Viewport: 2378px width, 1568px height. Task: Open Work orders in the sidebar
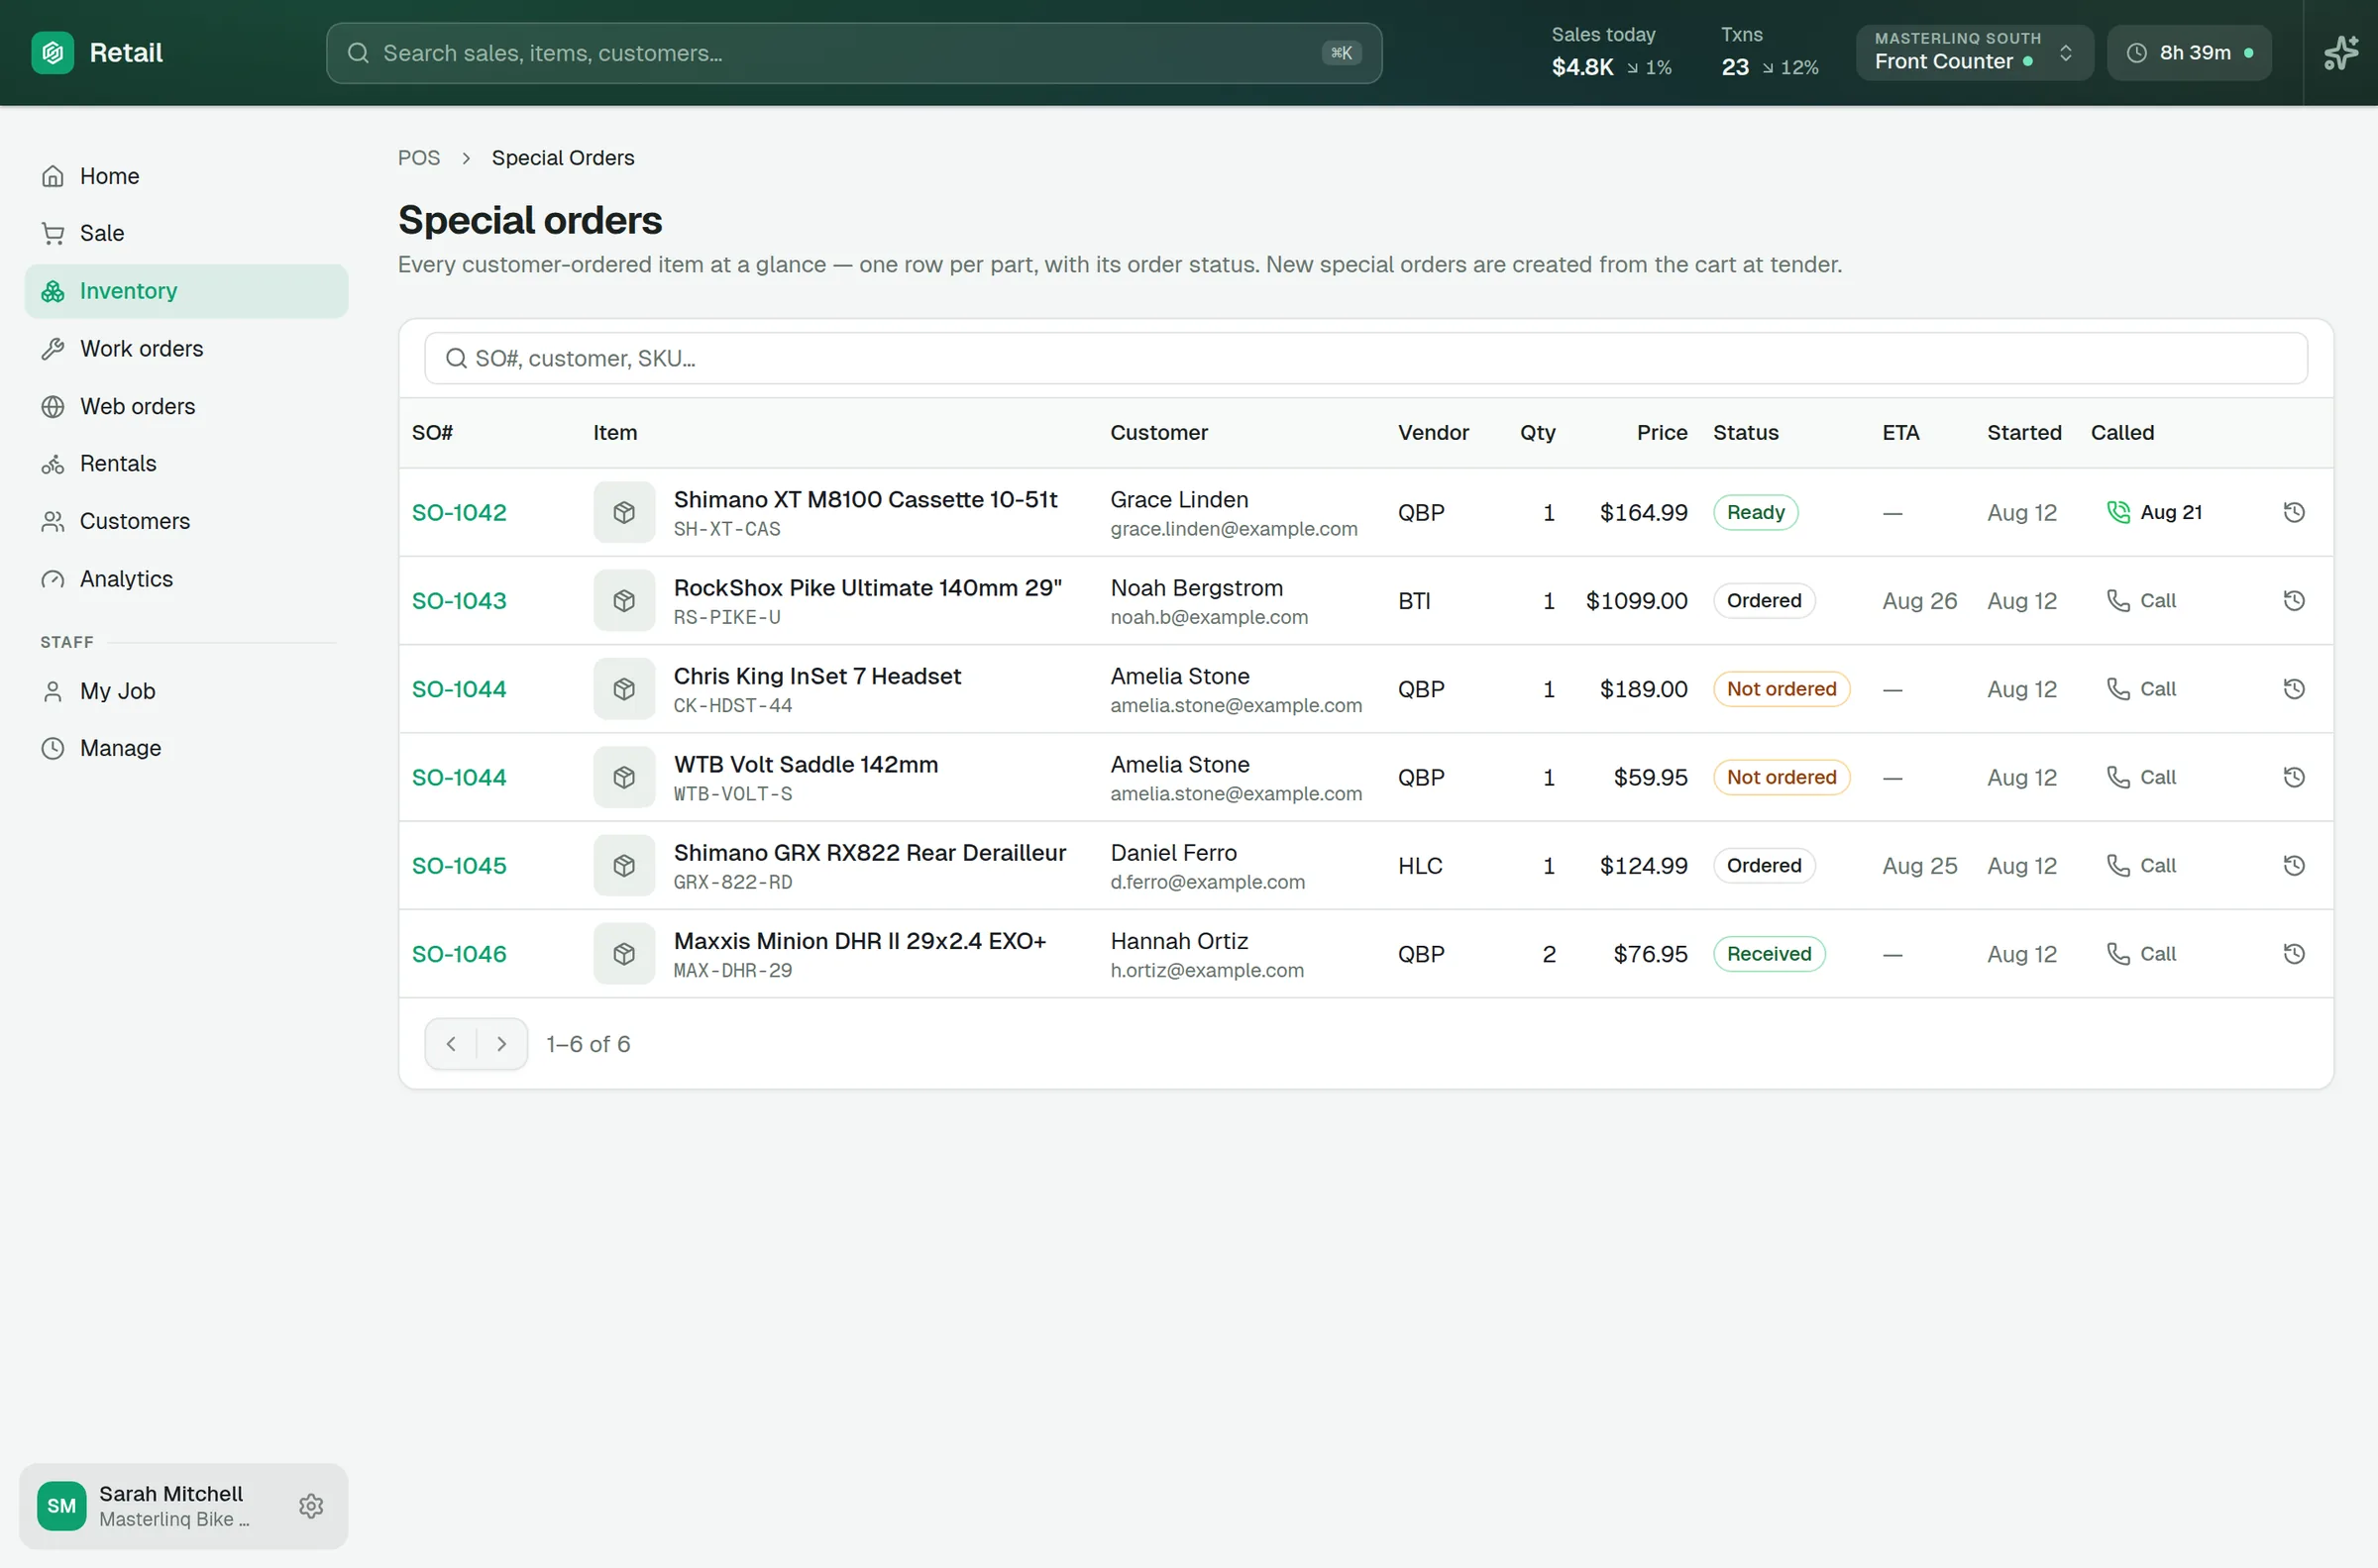[x=186, y=349]
